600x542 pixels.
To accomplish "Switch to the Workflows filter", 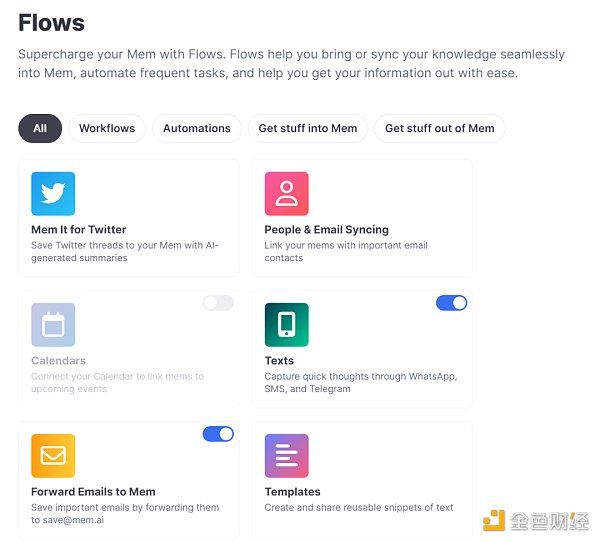I will click(x=107, y=128).
